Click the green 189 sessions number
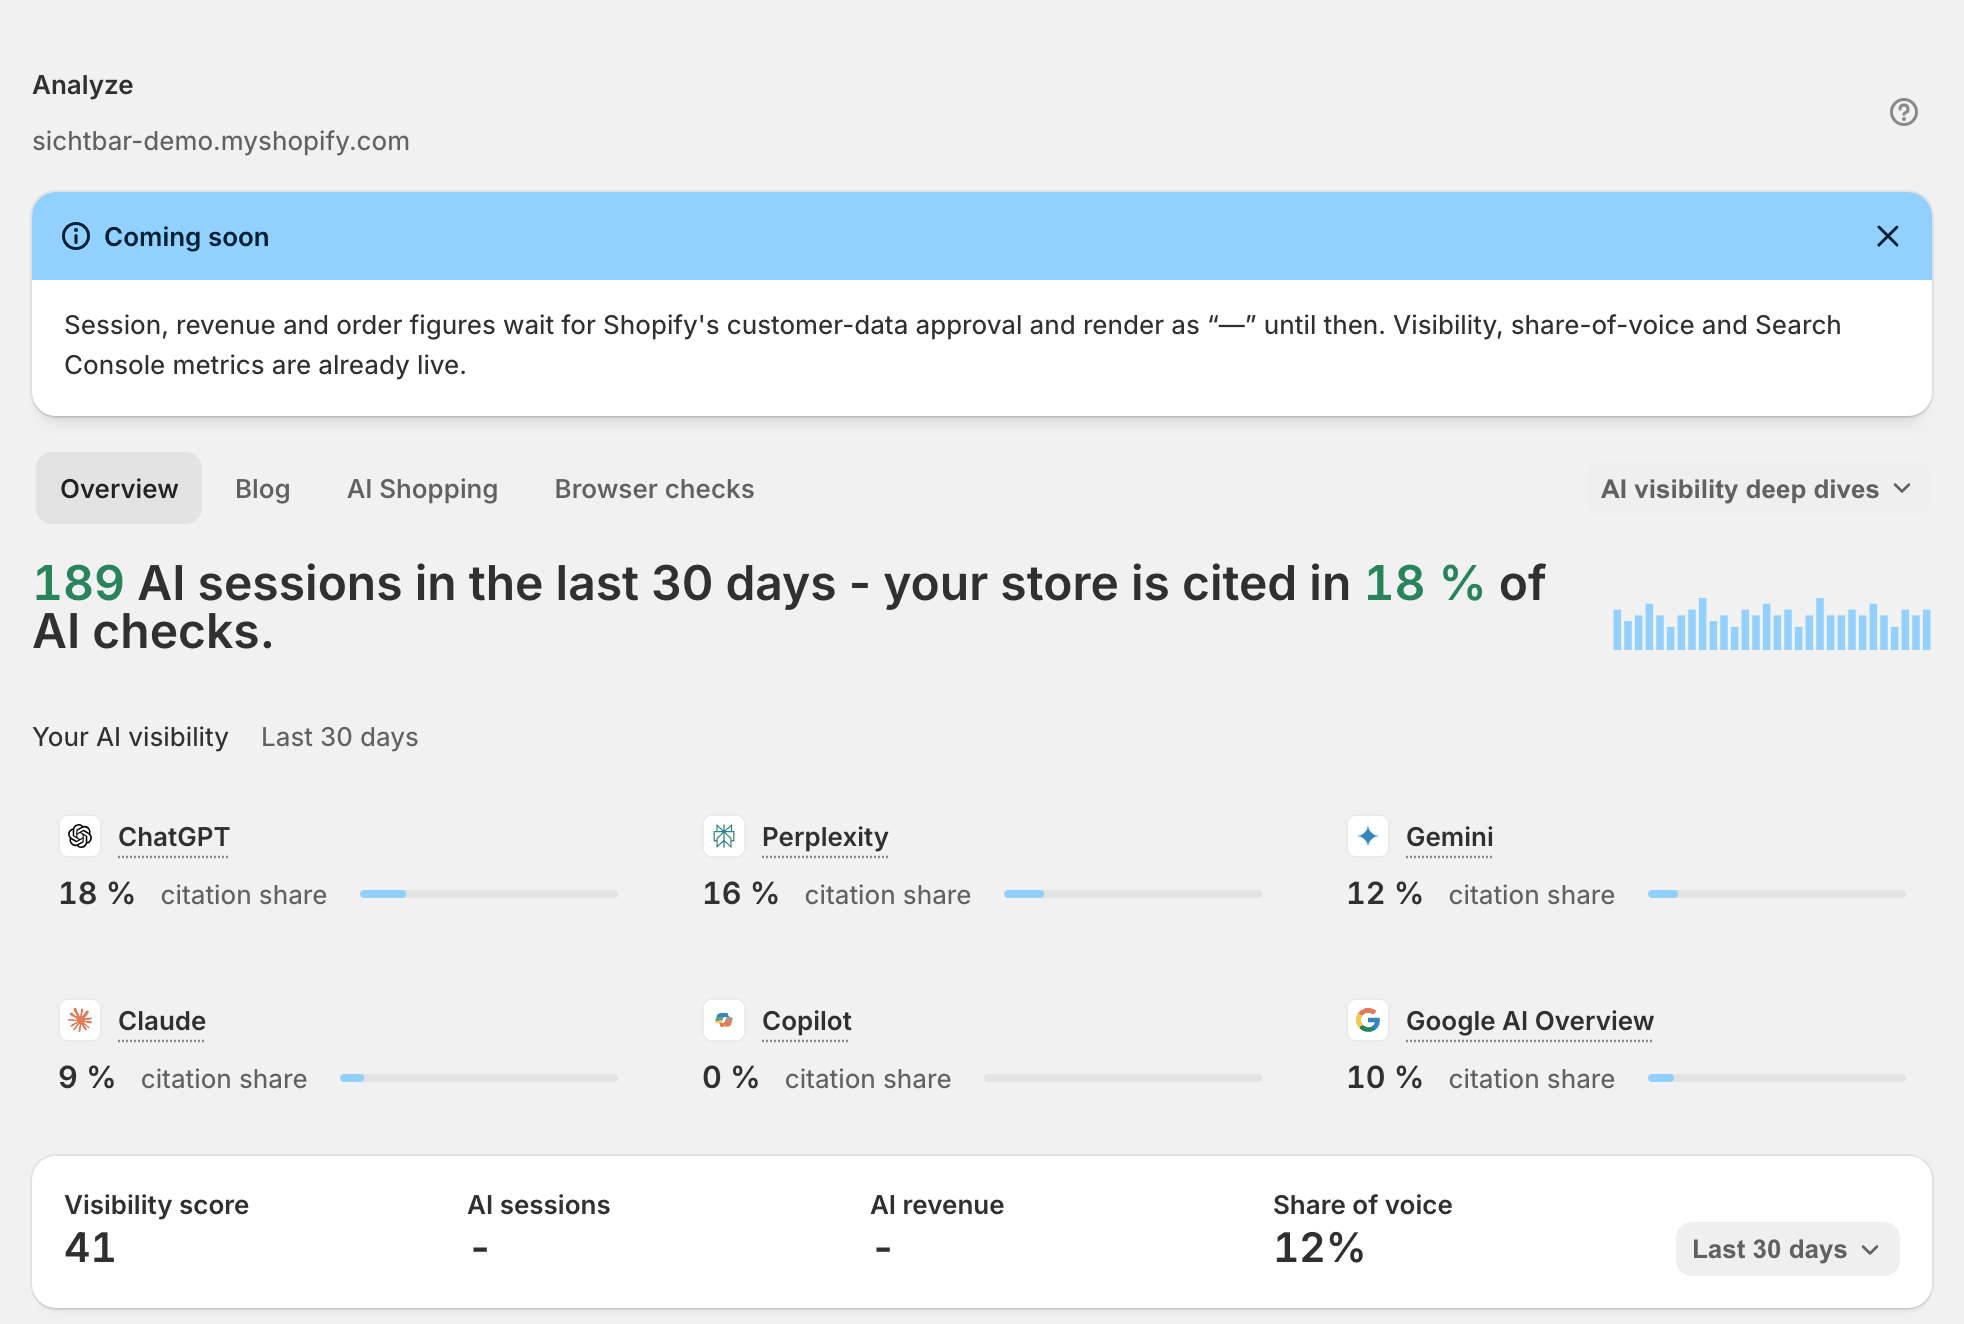The height and width of the screenshot is (1324, 1964). pos(79,583)
